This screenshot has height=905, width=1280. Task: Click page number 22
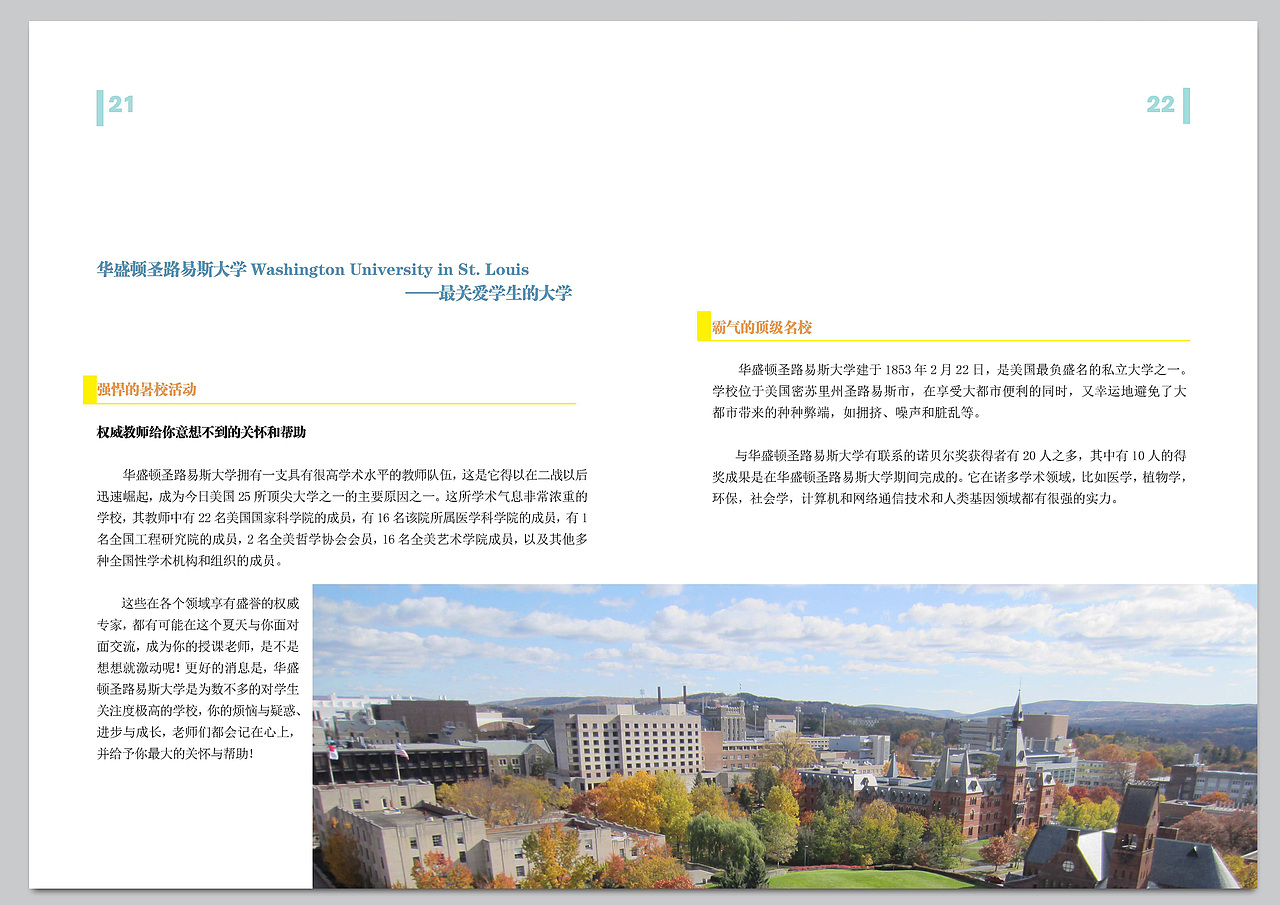tap(1160, 105)
